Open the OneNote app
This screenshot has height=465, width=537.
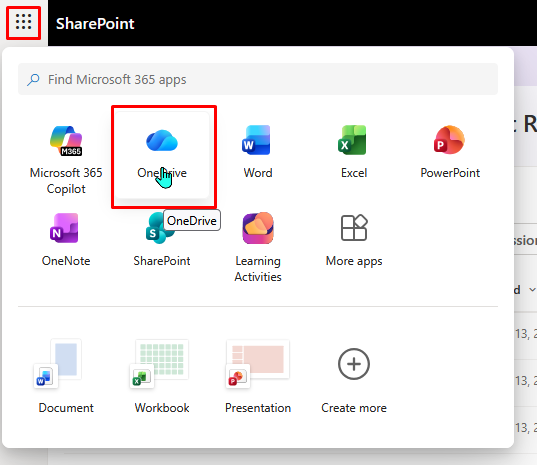[x=66, y=240]
